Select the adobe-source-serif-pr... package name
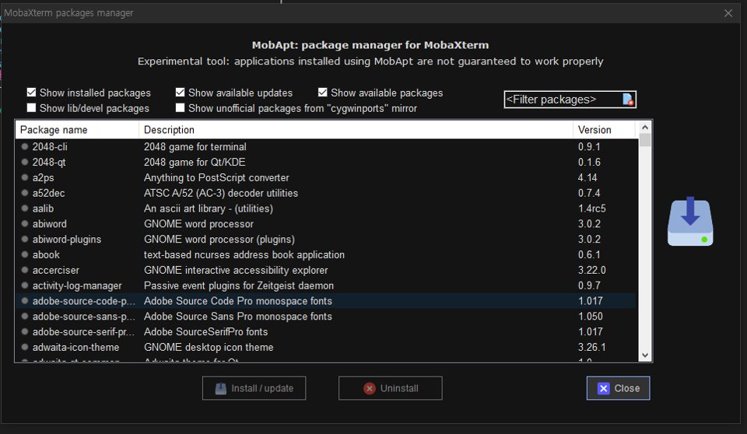Viewport: 747px width, 434px height. click(x=83, y=332)
